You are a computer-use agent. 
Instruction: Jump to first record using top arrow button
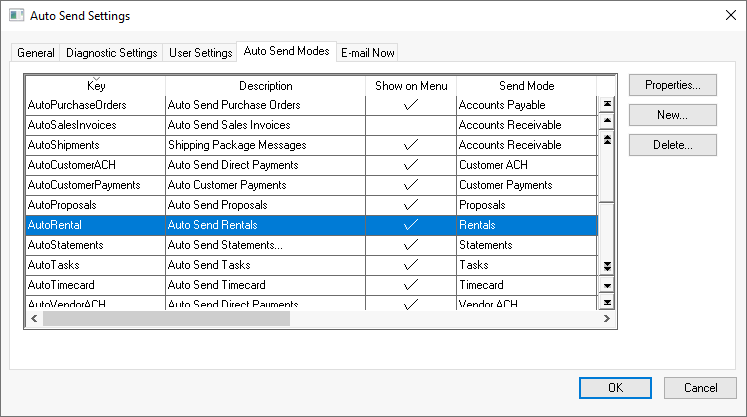point(606,105)
